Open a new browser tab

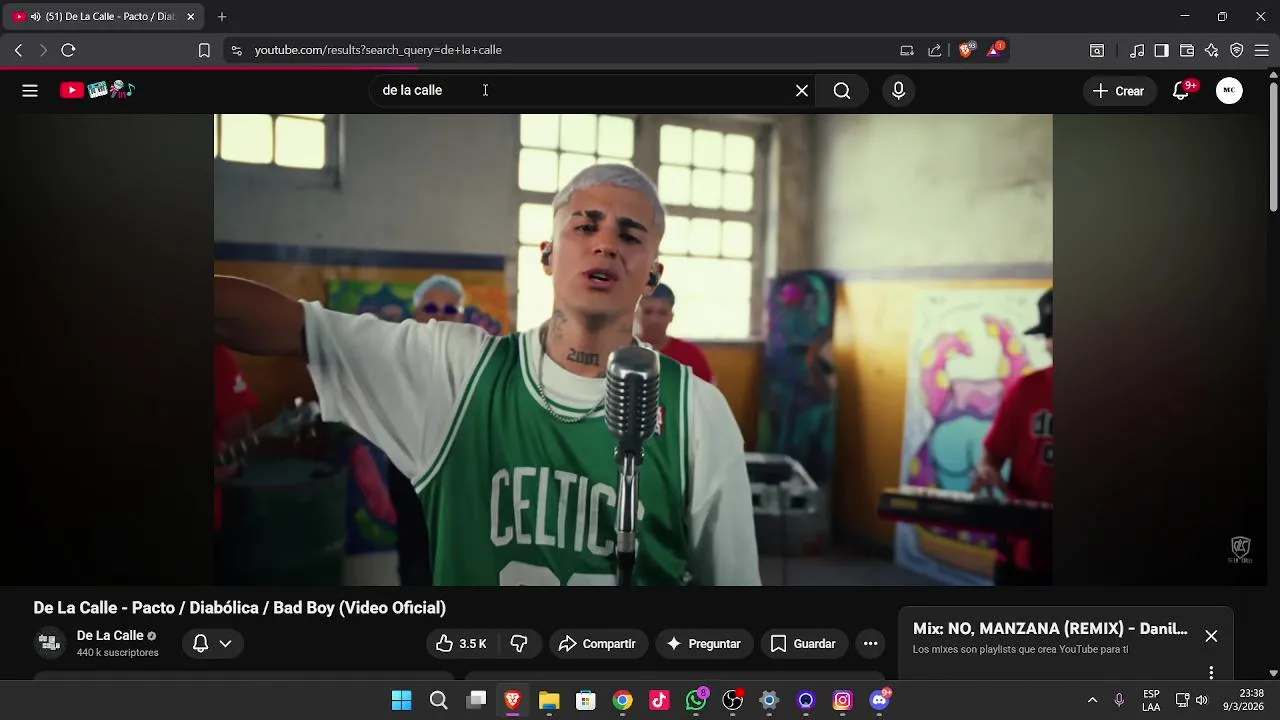coord(222,16)
